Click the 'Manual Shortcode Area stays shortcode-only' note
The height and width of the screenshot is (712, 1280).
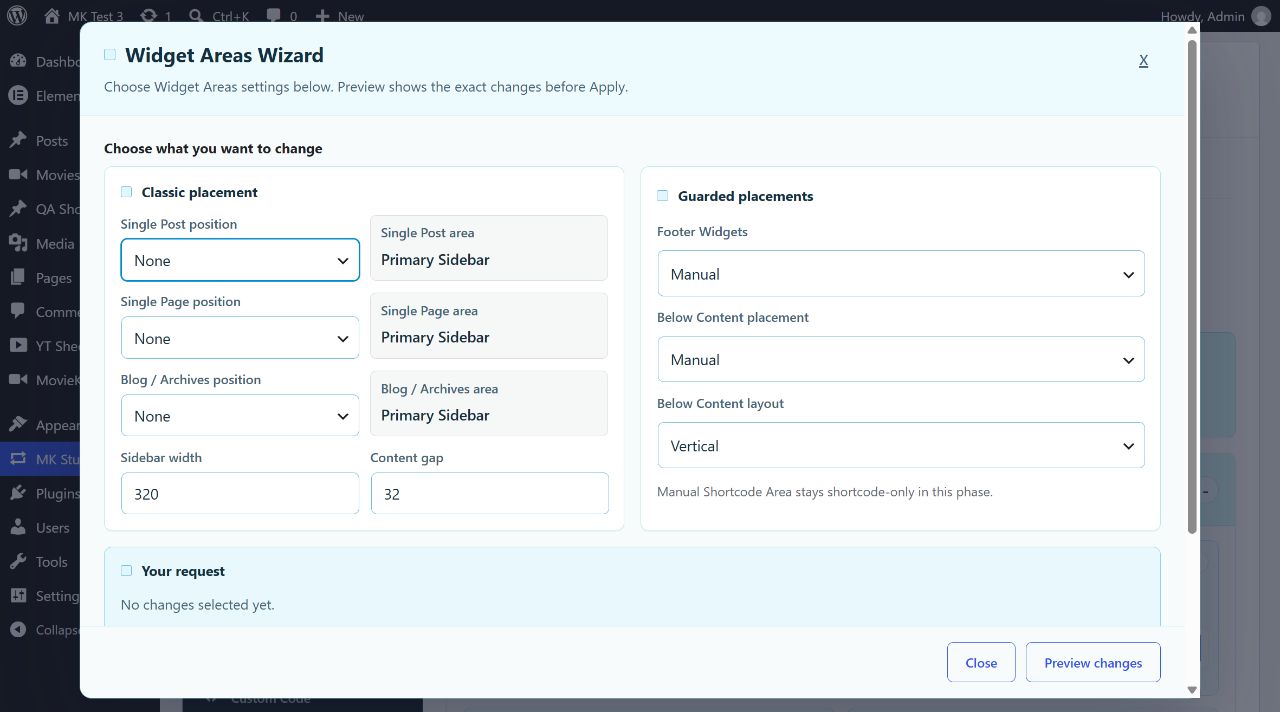click(x=825, y=492)
